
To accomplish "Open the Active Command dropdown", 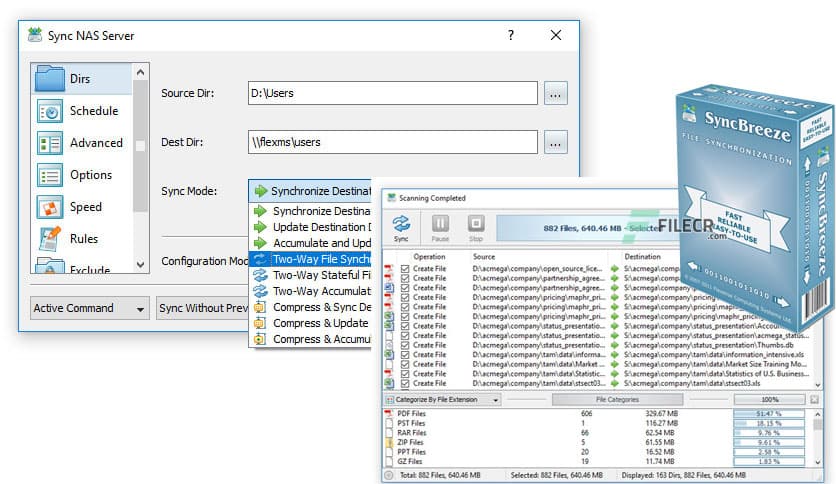I will [90, 308].
